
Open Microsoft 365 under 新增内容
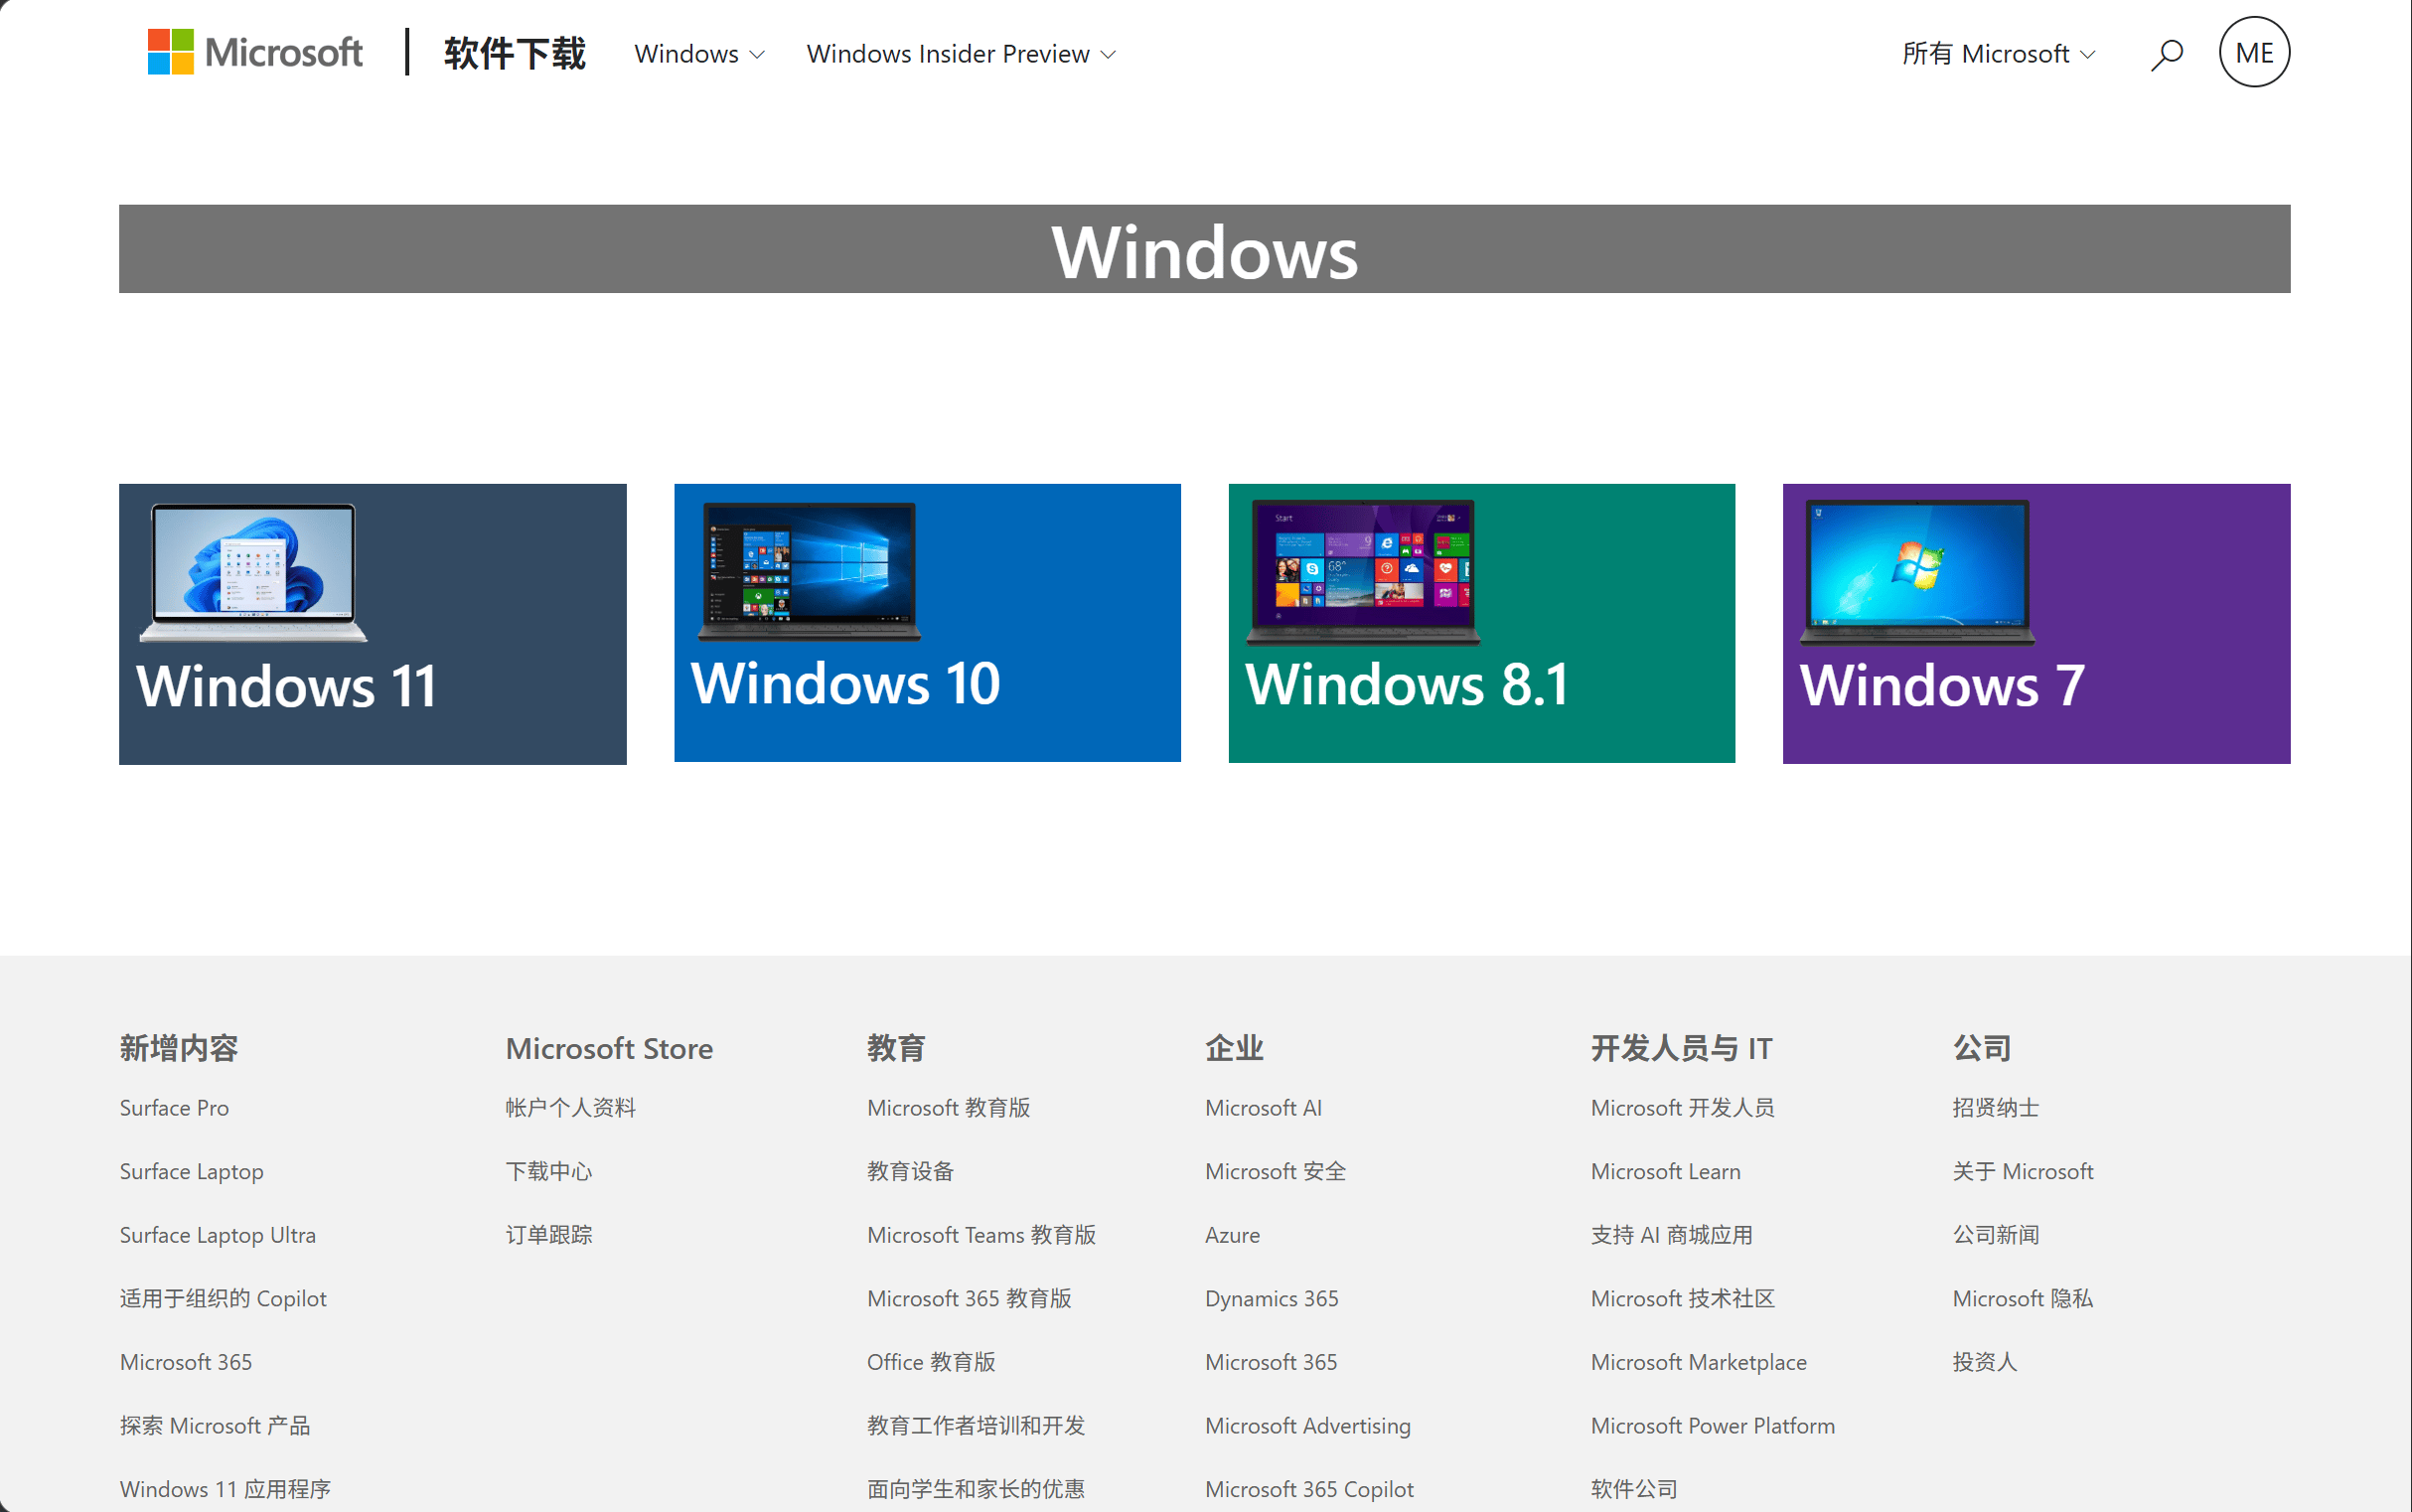185,1362
